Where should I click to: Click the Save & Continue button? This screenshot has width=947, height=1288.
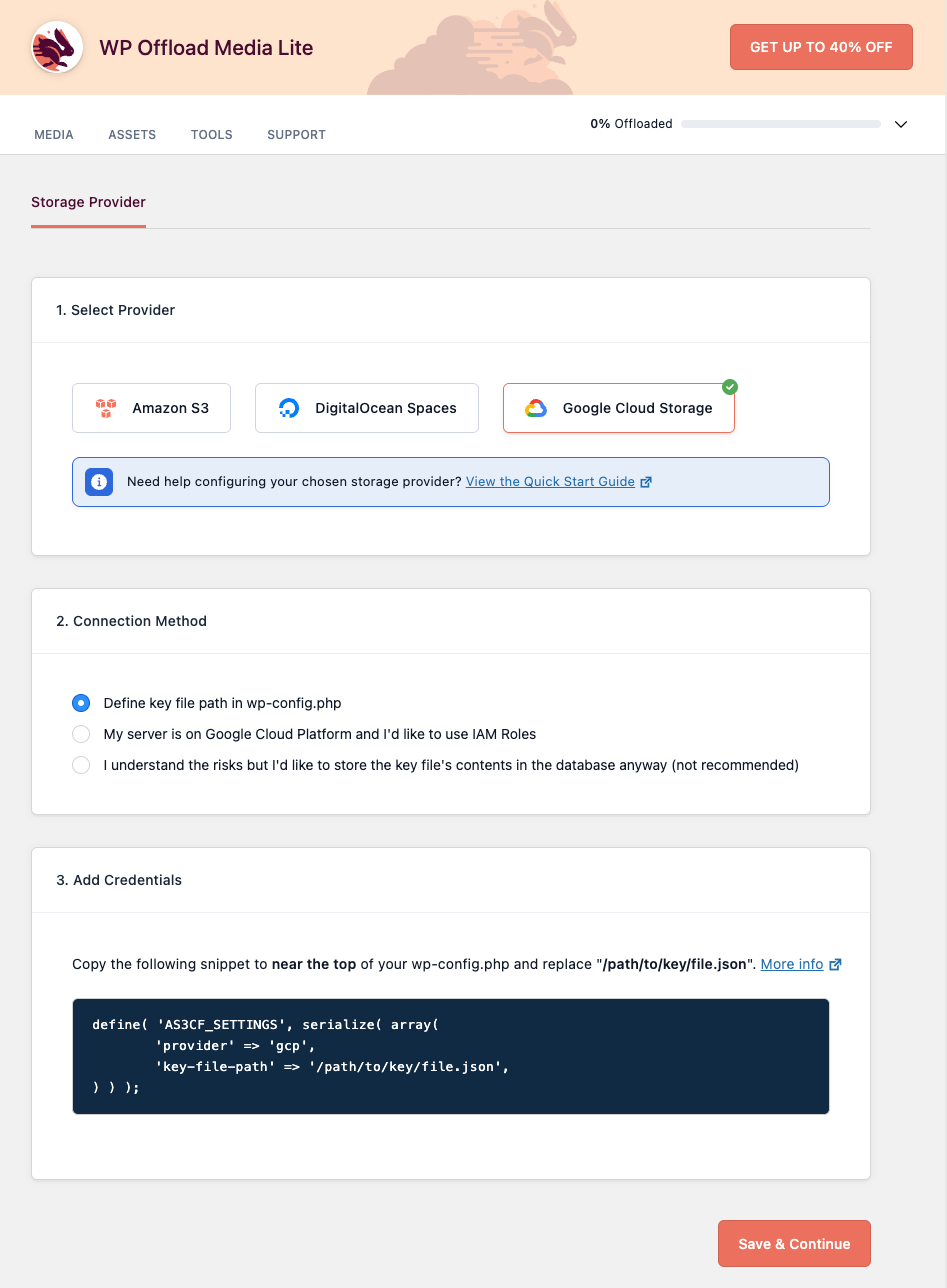coord(793,1243)
